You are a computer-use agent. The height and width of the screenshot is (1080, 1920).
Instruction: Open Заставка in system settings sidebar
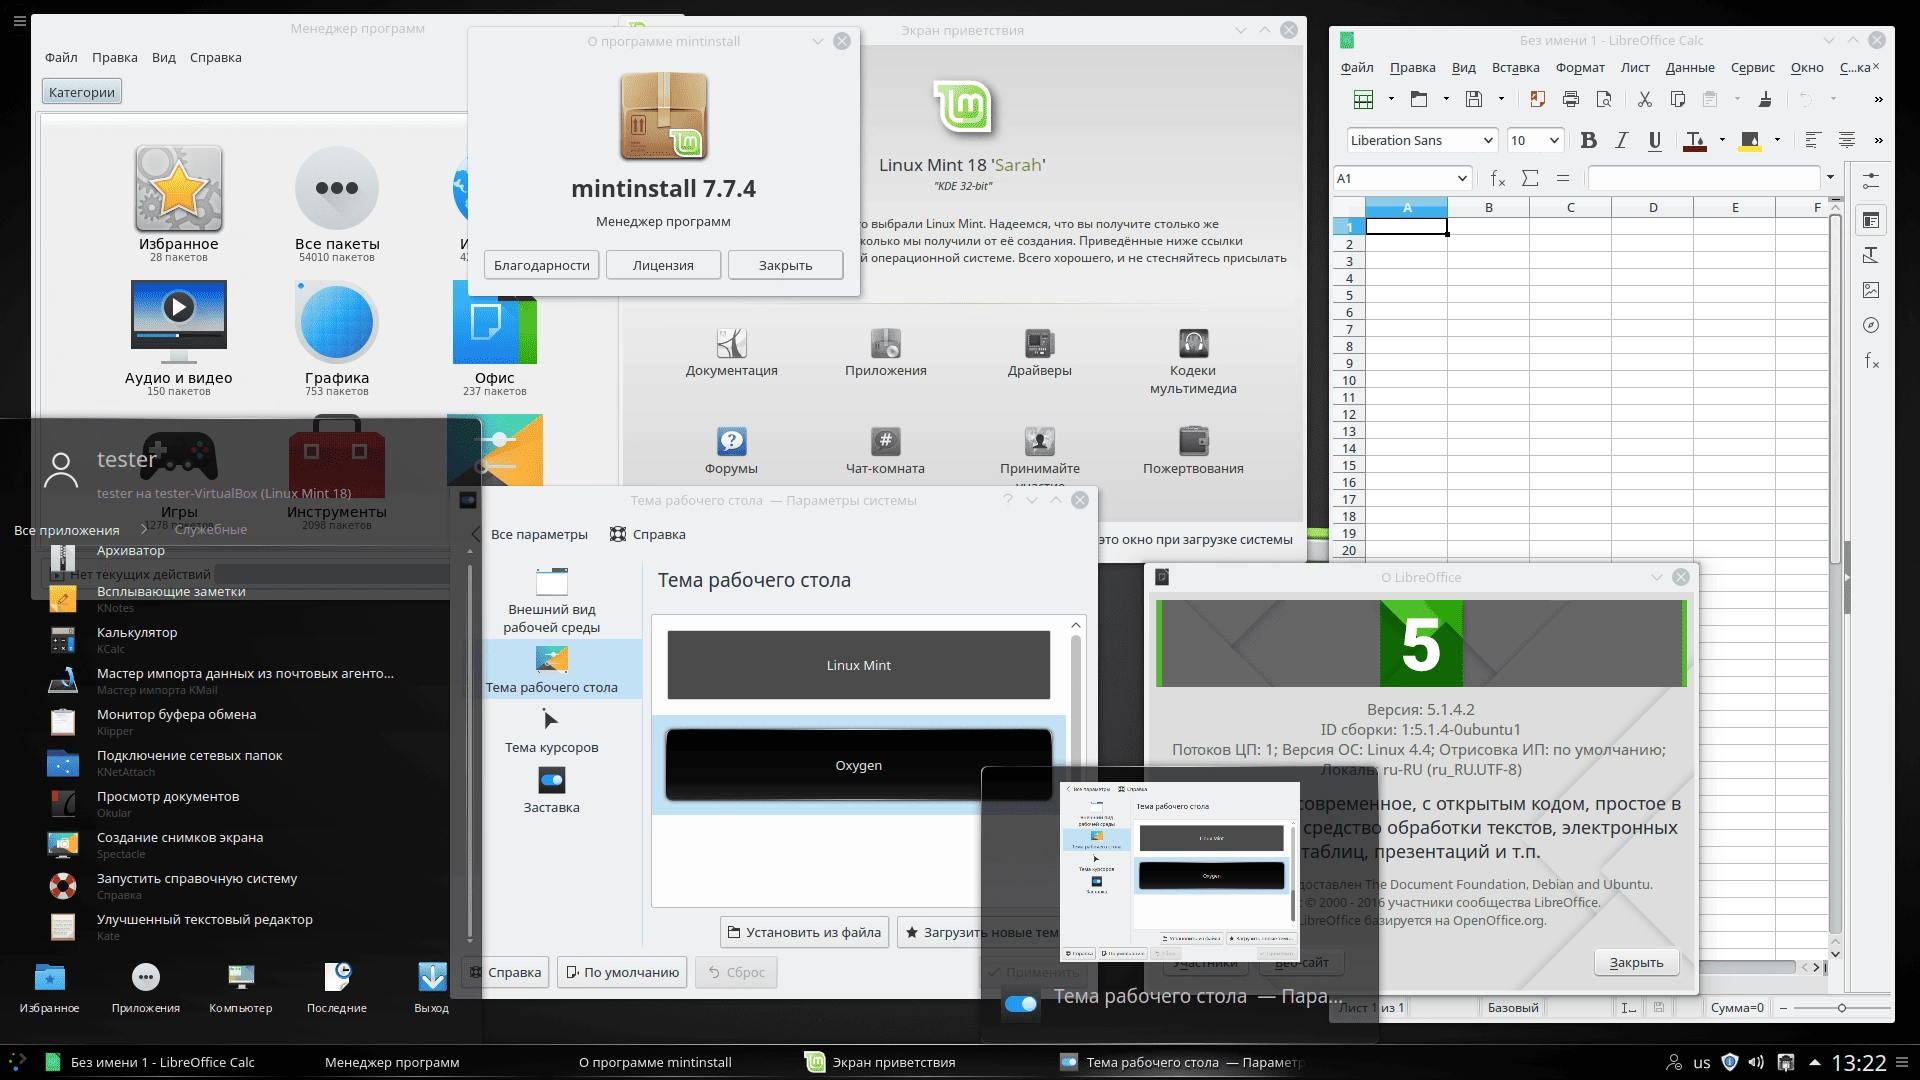551,791
